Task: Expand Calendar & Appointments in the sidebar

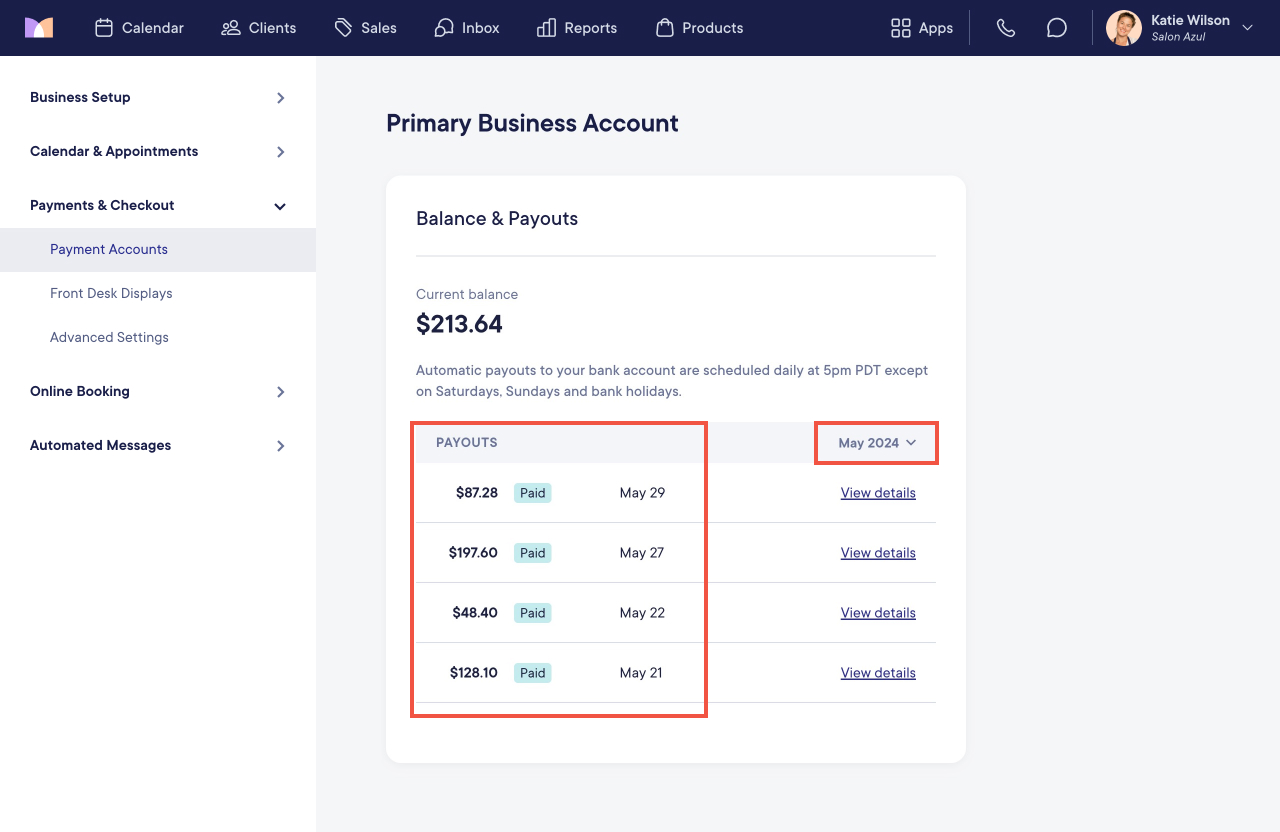Action: tap(158, 151)
